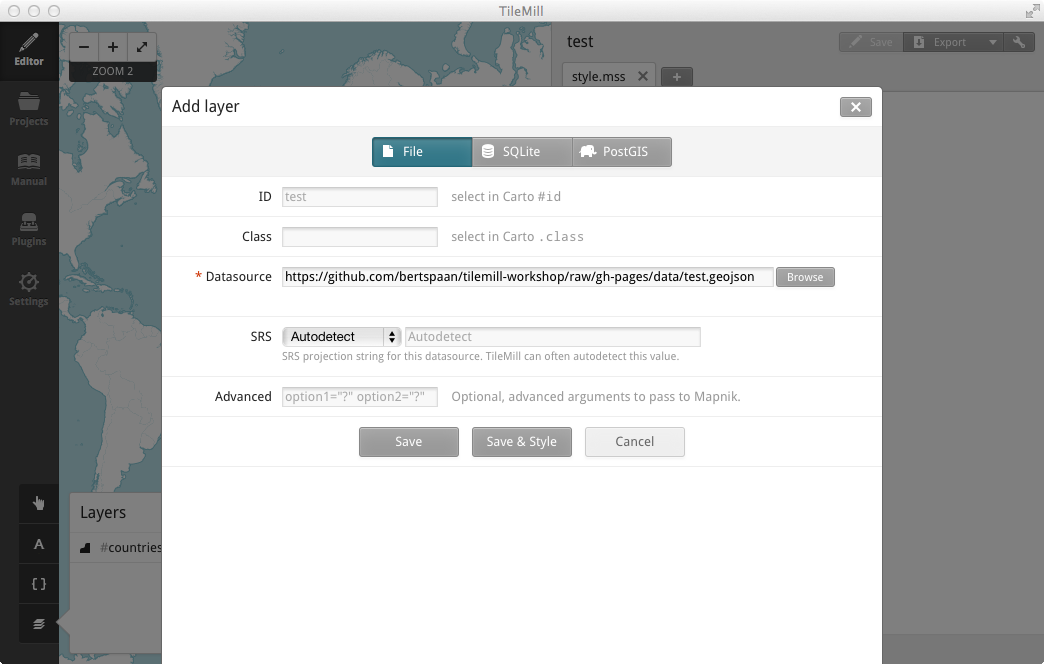Open the Editor sidebar section
This screenshot has height=664, width=1044.
(29, 49)
